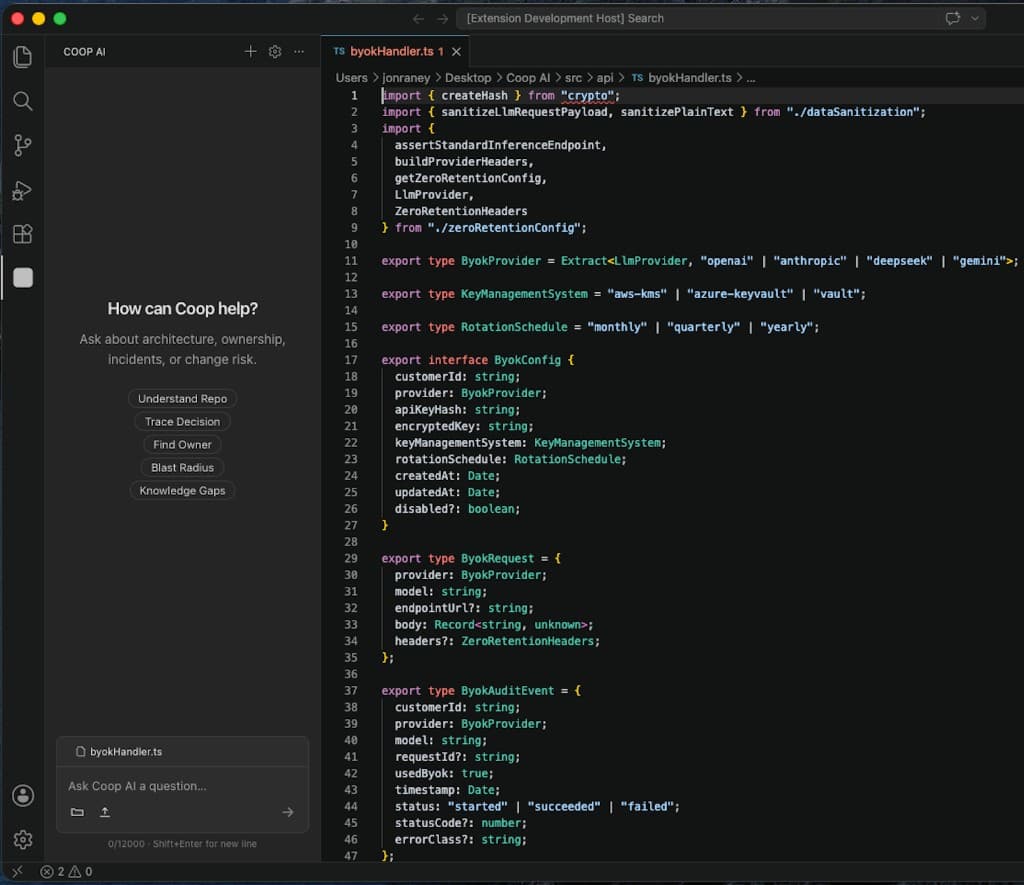Show the errors count in status bar
Screen dimensions: 1024x885
click(x=52, y=871)
